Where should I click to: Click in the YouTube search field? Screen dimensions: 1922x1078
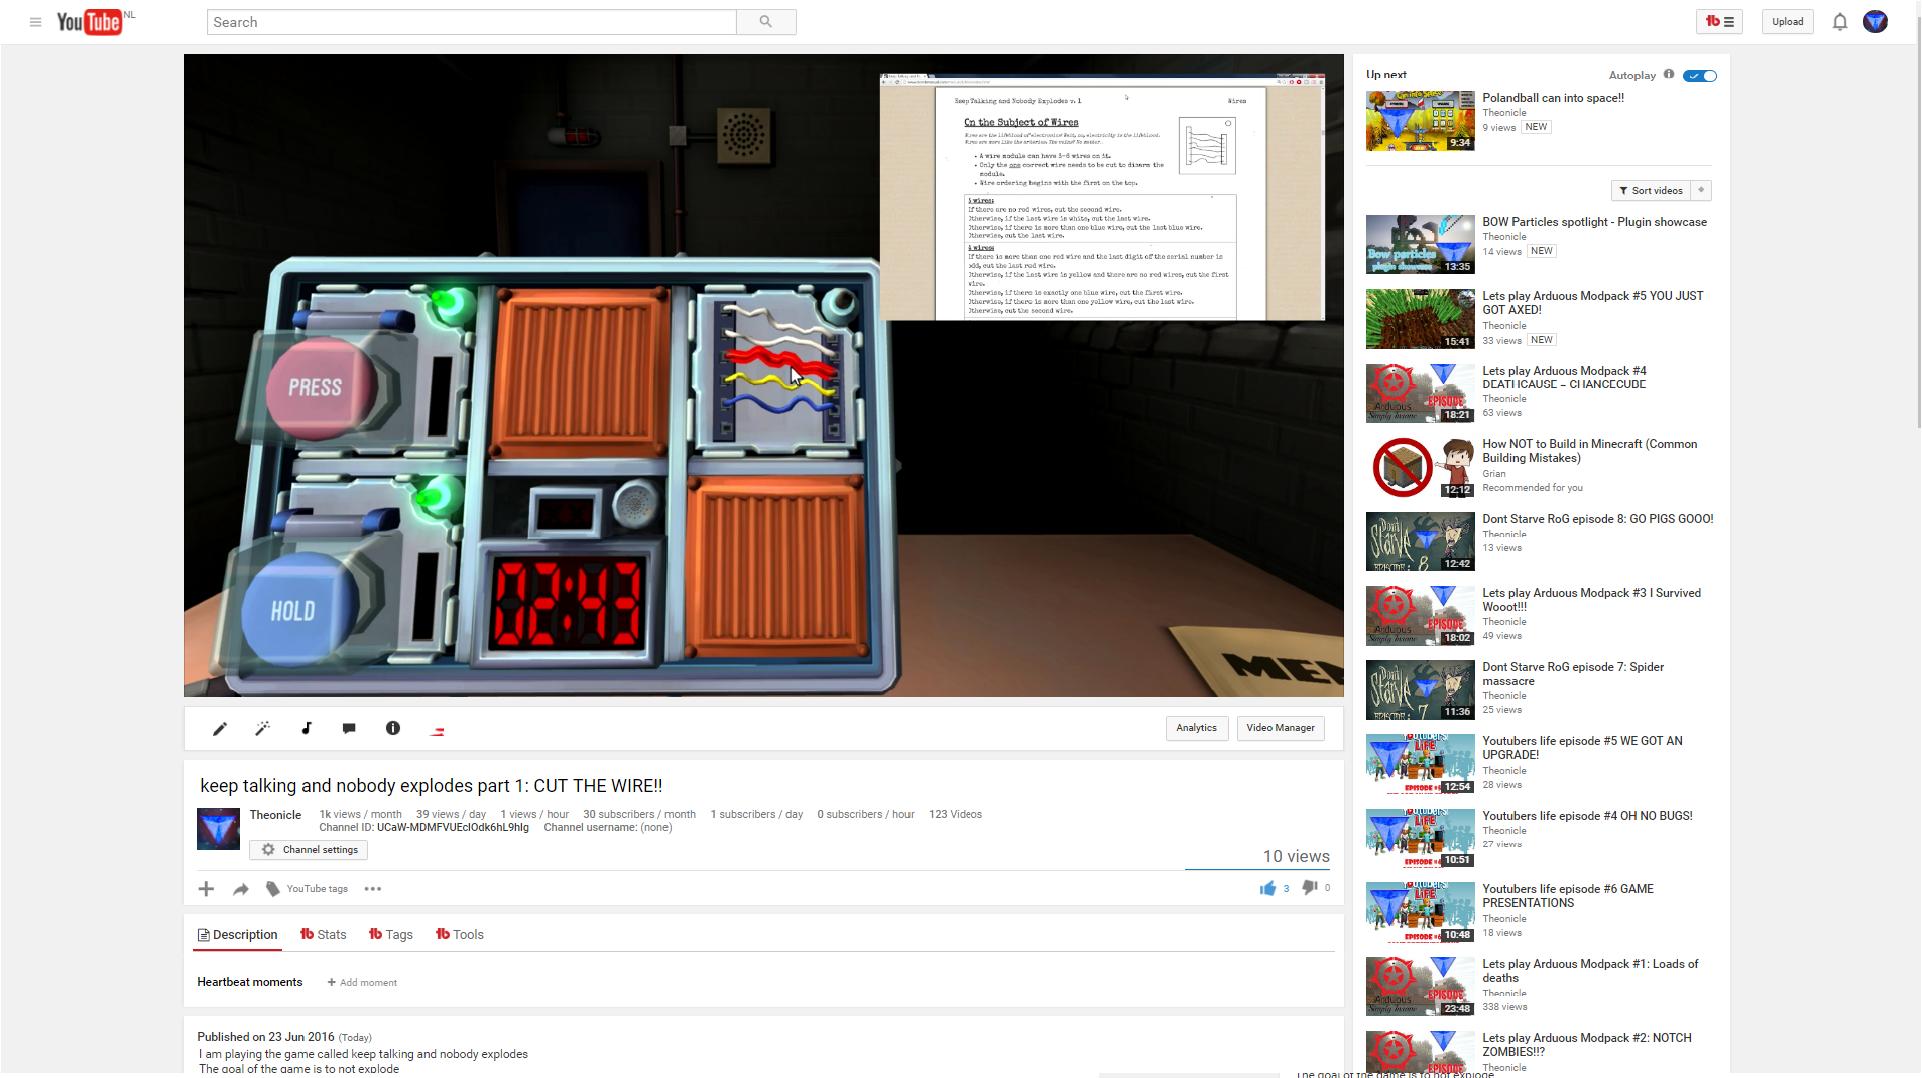[x=471, y=22]
